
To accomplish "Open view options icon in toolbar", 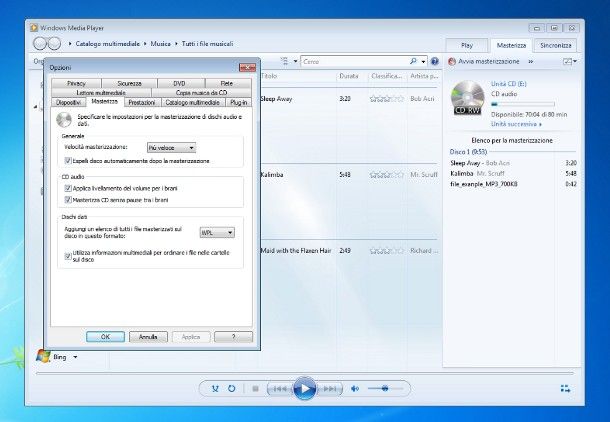I will (285, 61).
